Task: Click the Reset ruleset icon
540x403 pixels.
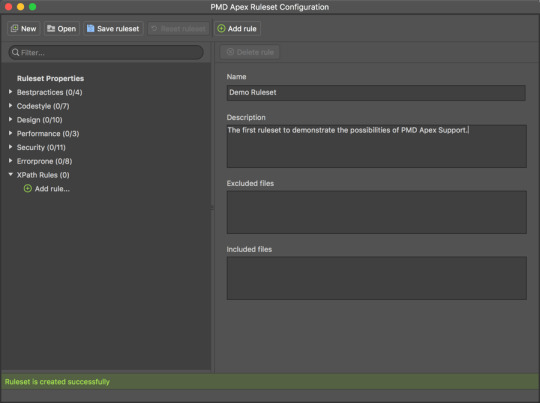Action: (154, 29)
